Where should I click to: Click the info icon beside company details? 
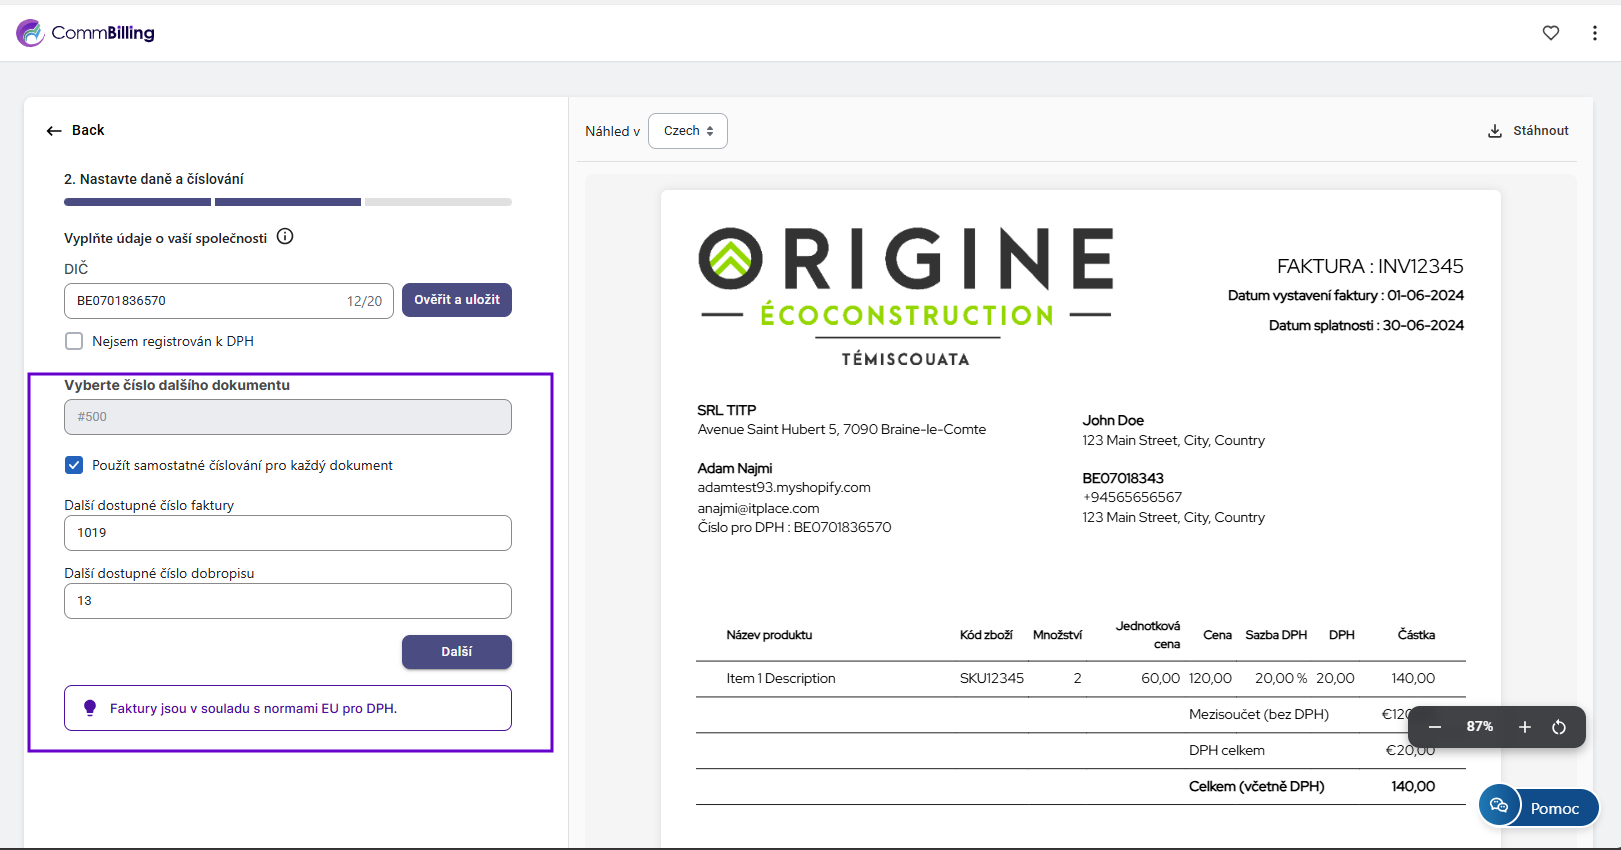coord(285,237)
